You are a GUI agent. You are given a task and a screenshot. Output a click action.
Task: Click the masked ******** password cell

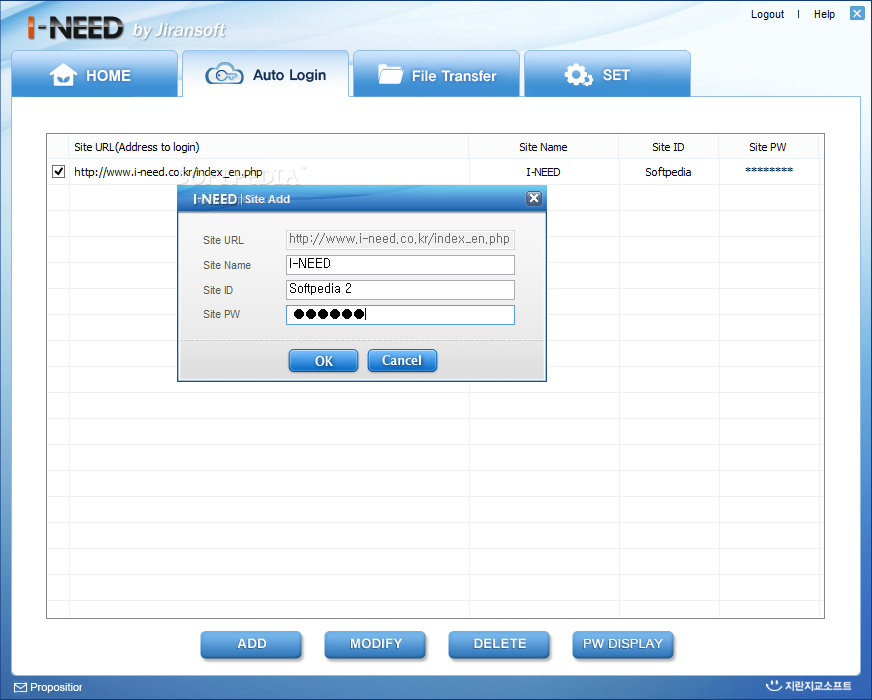(x=769, y=170)
